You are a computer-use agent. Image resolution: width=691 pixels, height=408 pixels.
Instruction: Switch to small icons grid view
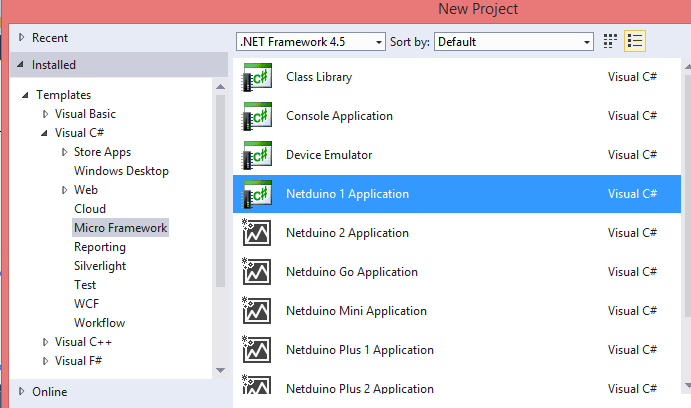pyautogui.click(x=610, y=41)
